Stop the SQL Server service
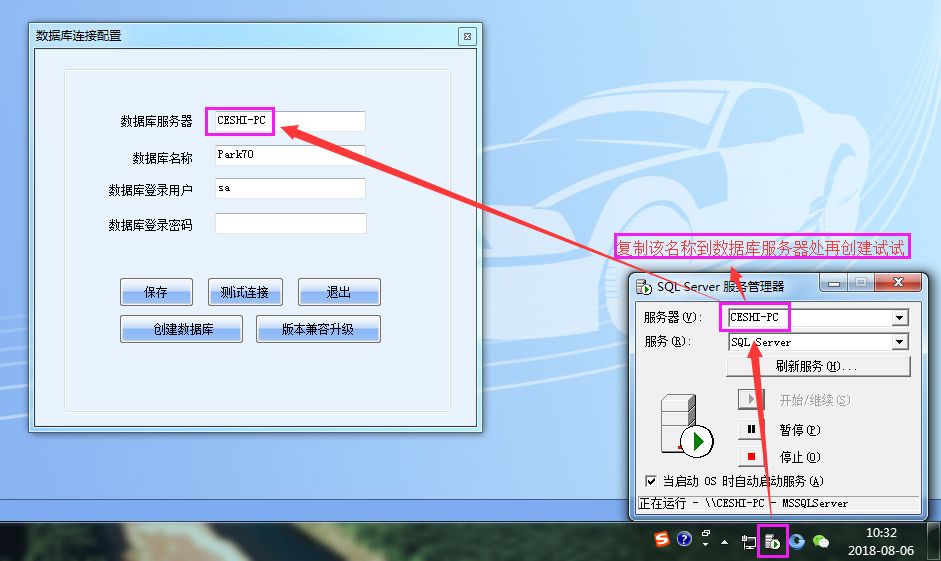Image resolution: width=941 pixels, height=561 pixels. coord(751,457)
